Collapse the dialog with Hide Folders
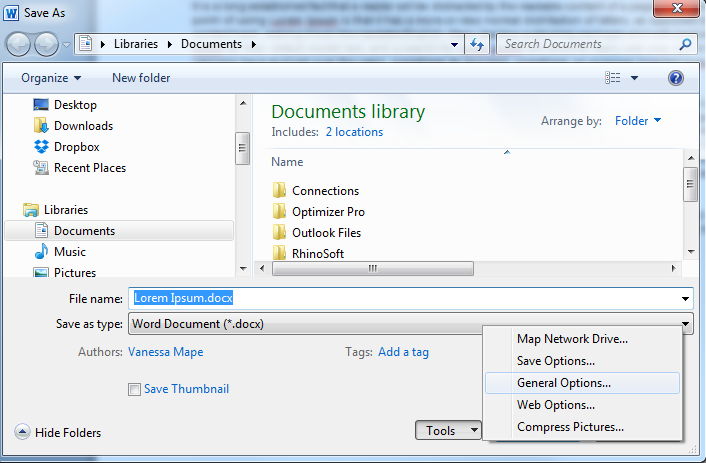Screen dimensions: 706x463 click(x=58, y=432)
